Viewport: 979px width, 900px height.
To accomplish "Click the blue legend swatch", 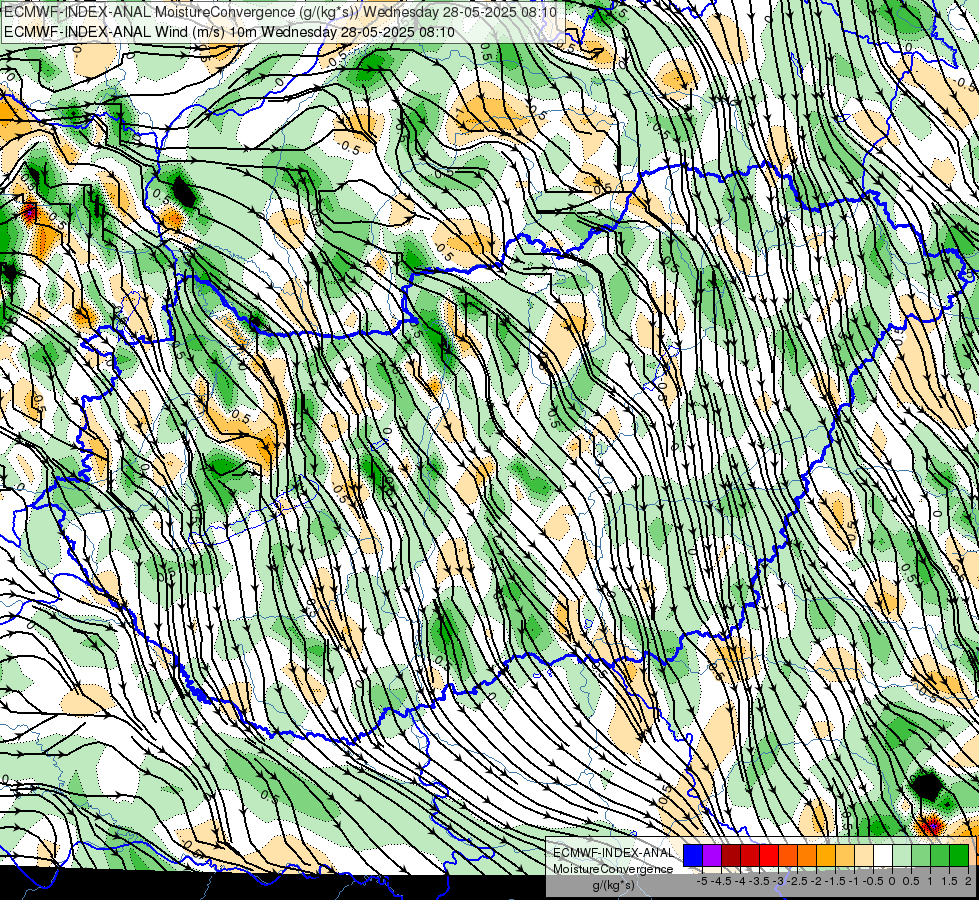I will [x=693, y=856].
